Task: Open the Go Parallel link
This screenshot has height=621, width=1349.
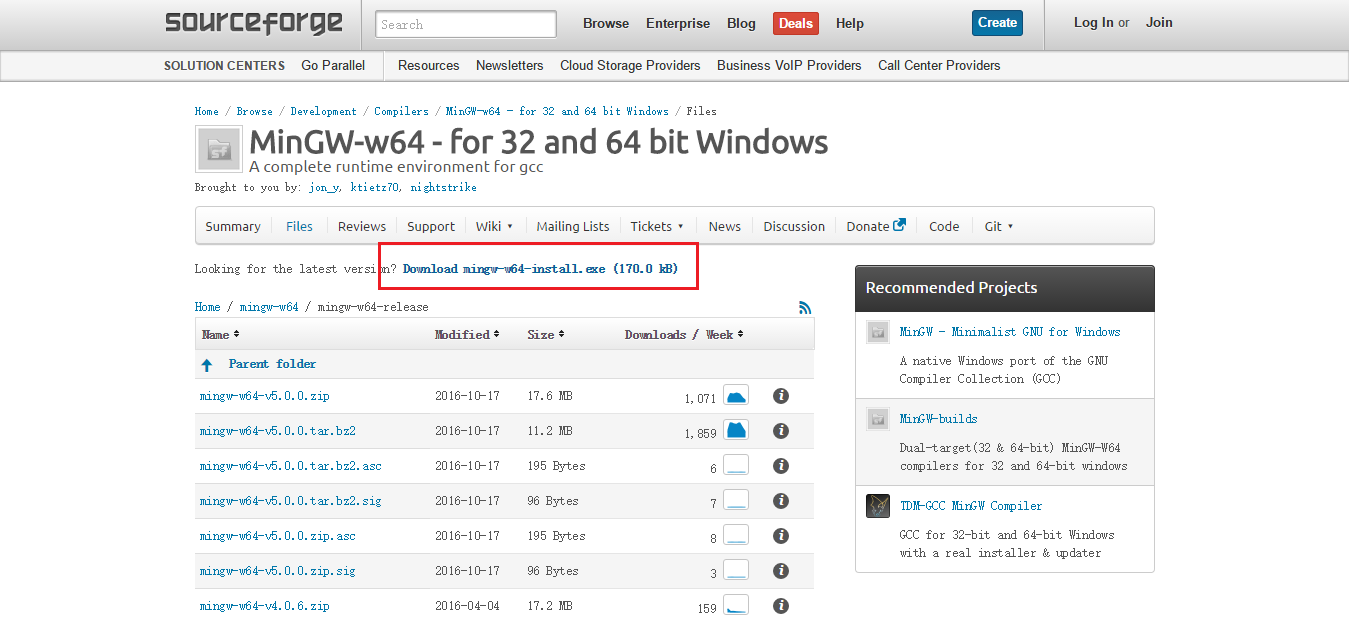Action: (333, 65)
